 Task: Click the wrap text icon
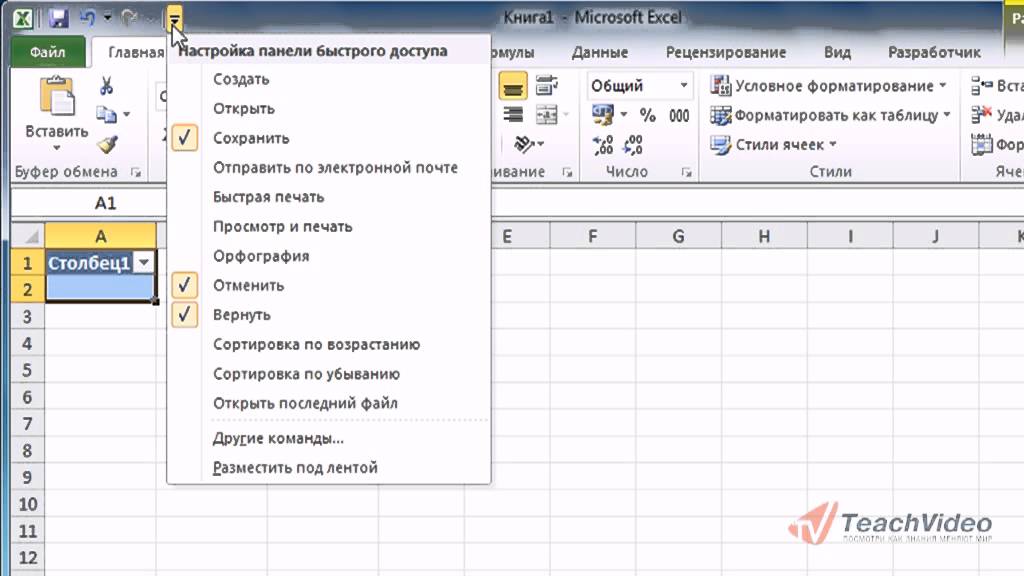[547, 86]
